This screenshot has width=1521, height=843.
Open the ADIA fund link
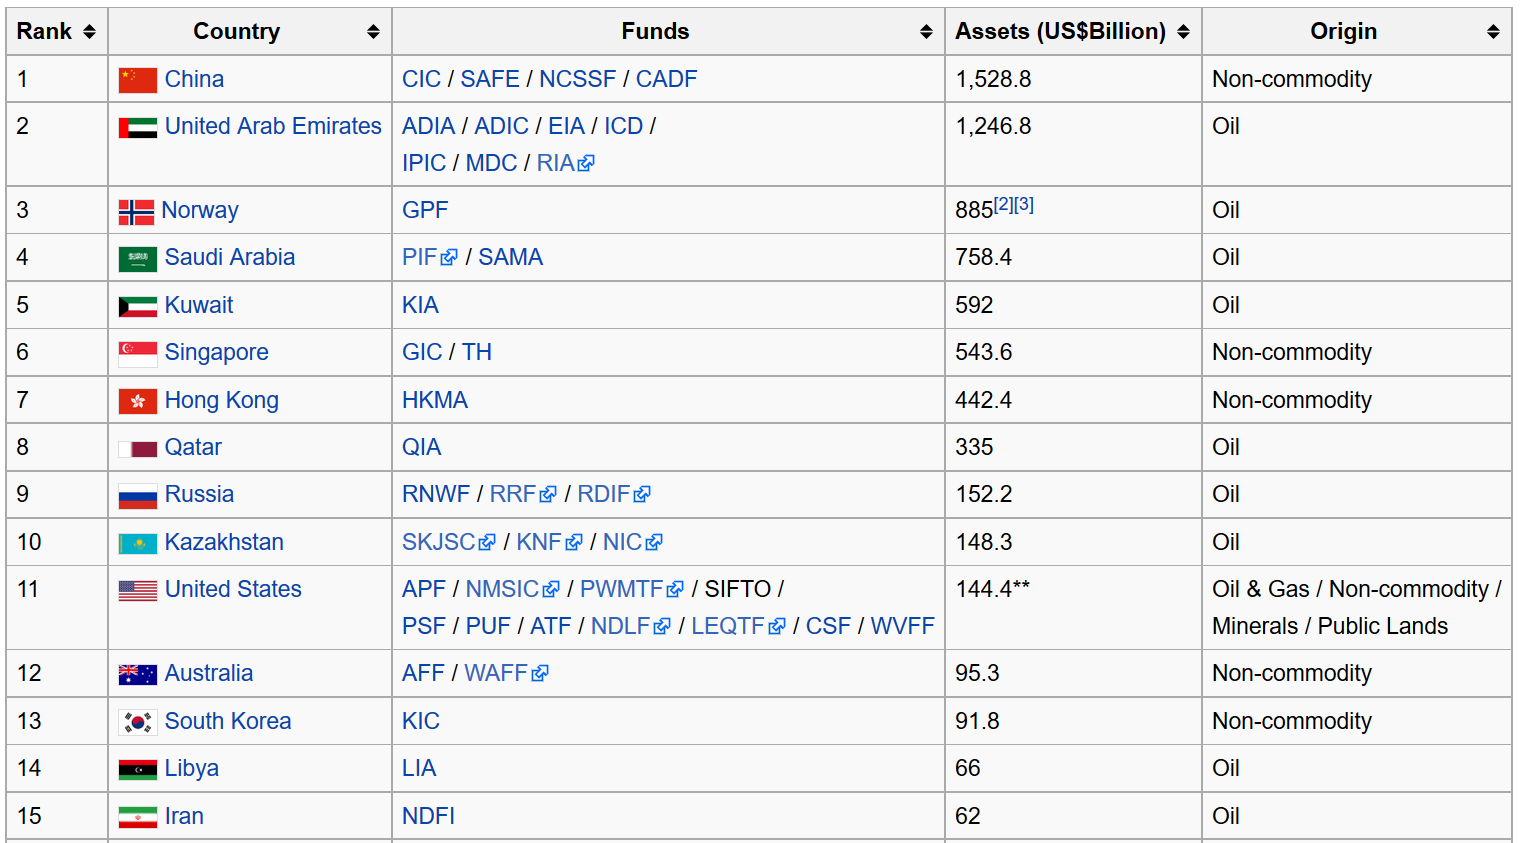coord(428,126)
